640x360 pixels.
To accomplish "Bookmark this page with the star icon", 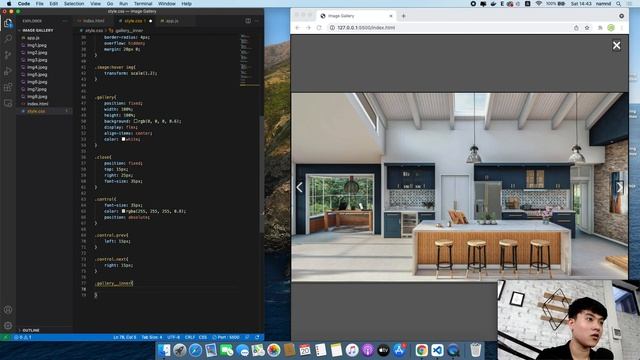I will click(587, 28).
